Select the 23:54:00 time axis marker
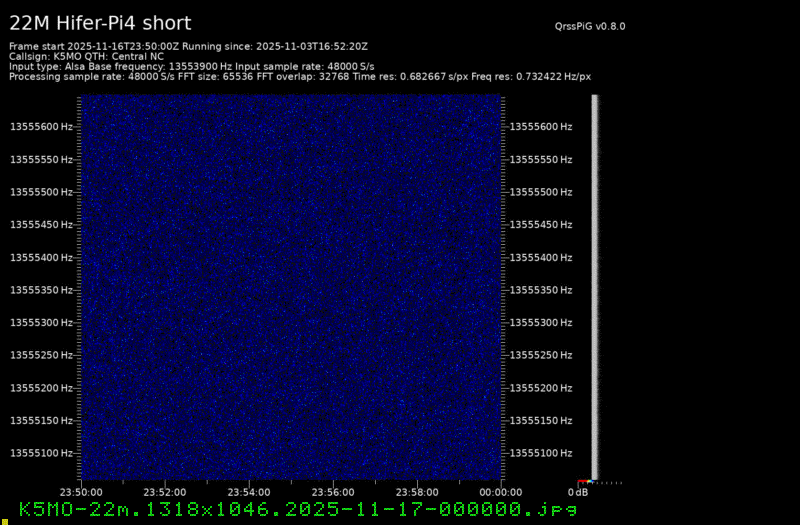 coord(249,492)
